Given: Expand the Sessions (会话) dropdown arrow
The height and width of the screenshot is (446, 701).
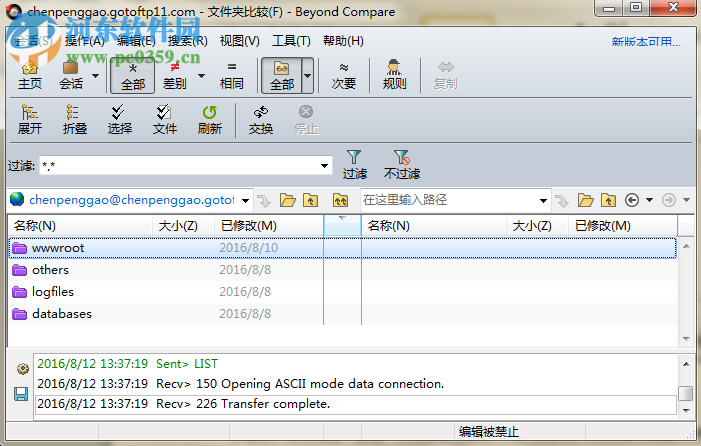Looking at the screenshot, I should (95, 76).
